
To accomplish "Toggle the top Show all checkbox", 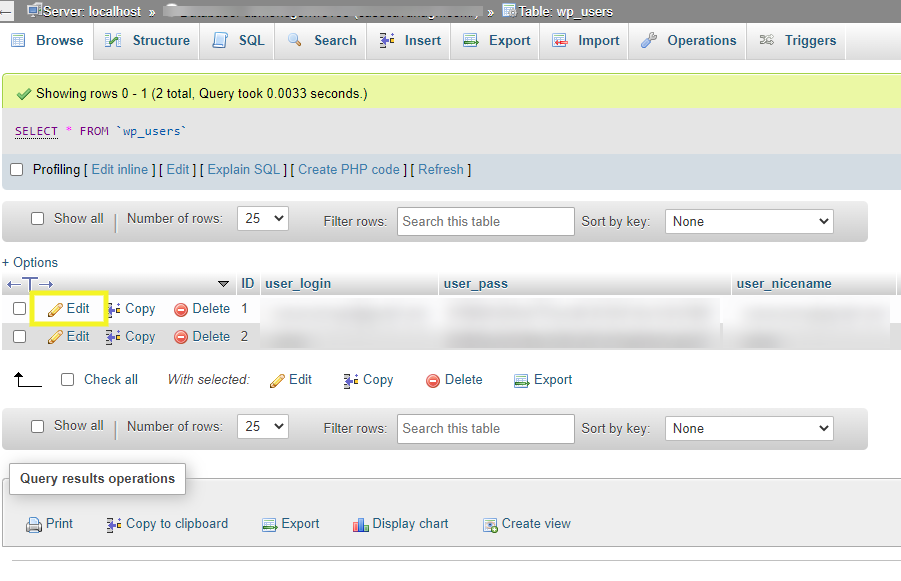I will (37, 218).
